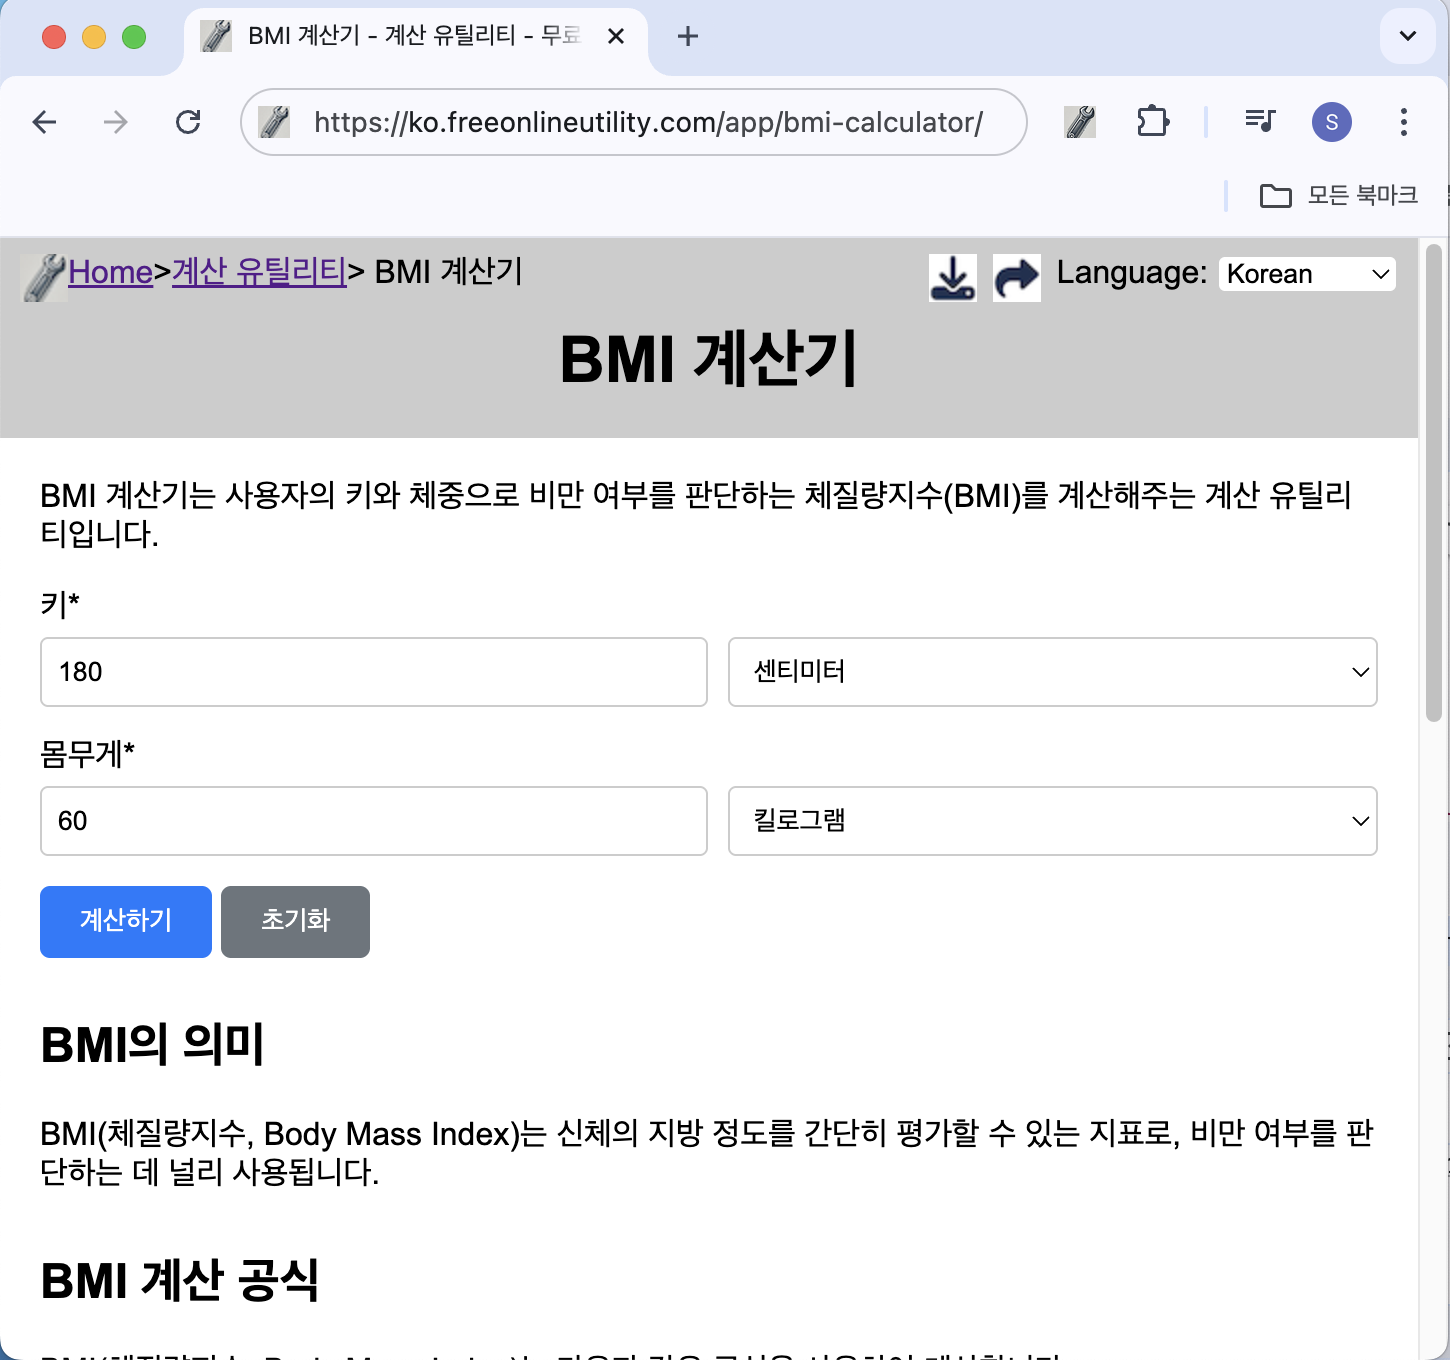Click the share arrow icon in header

[x=1017, y=277]
